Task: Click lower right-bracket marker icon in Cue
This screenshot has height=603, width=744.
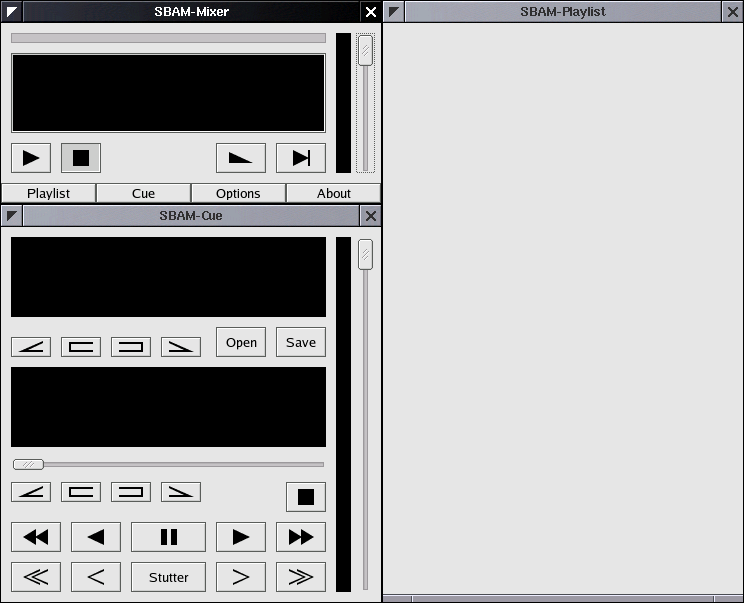Action: click(x=131, y=492)
